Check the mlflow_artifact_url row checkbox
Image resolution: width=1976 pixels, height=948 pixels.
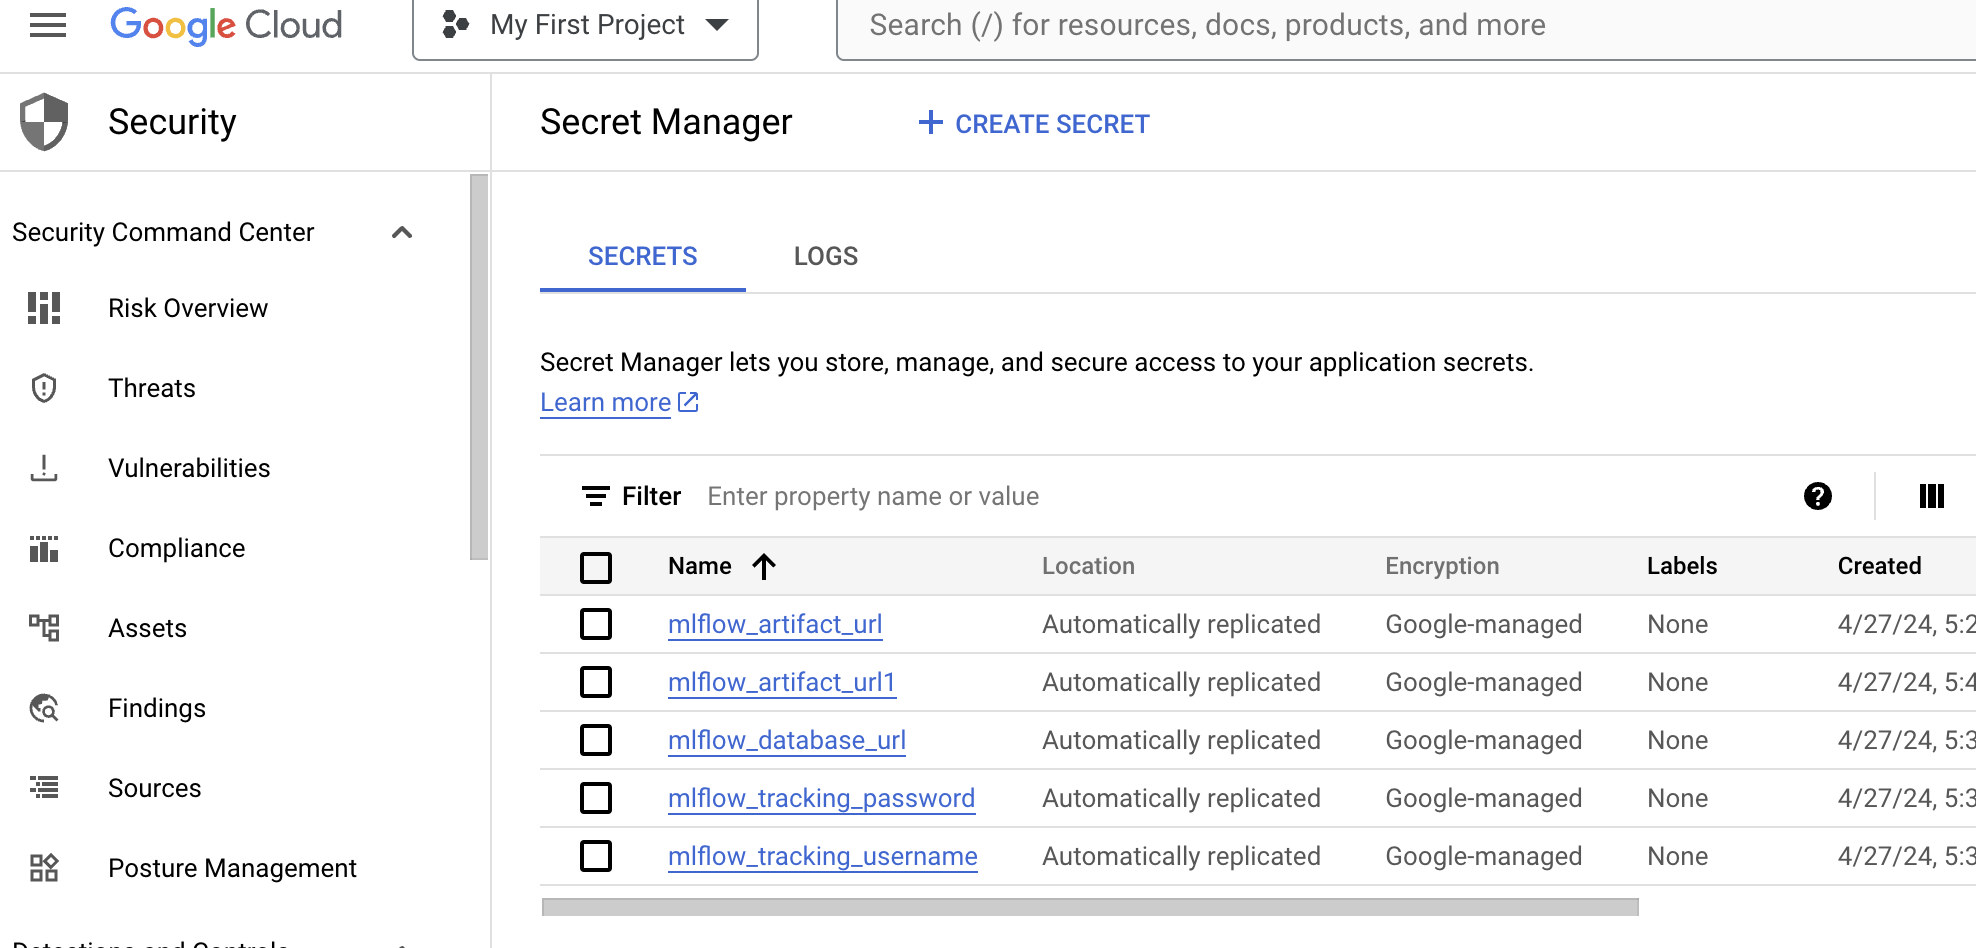click(596, 624)
